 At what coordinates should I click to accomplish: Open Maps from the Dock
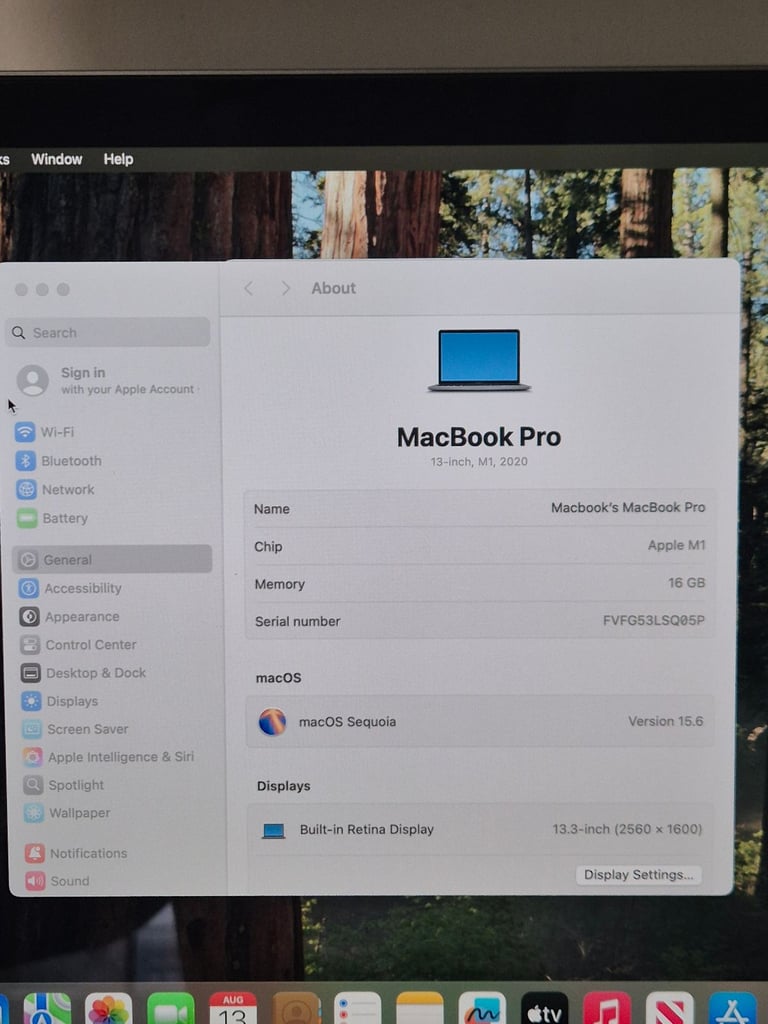(47, 1008)
